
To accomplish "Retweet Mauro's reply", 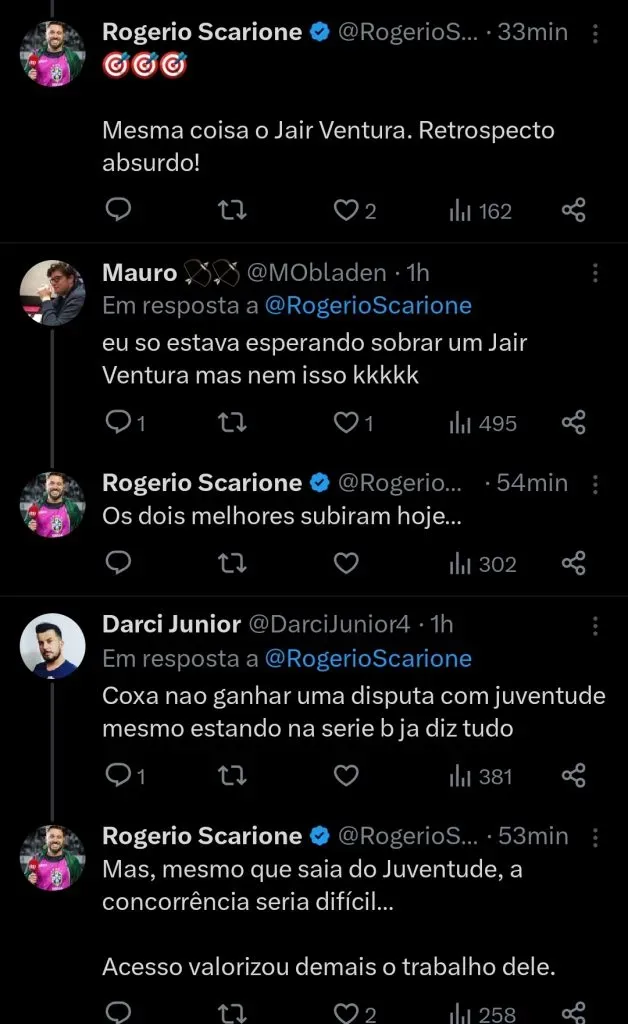I will pos(232,422).
